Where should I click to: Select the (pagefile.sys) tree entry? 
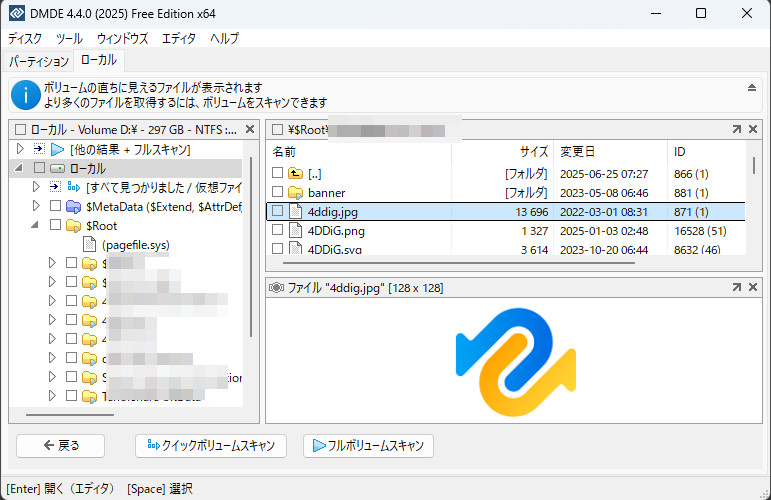(x=136, y=245)
